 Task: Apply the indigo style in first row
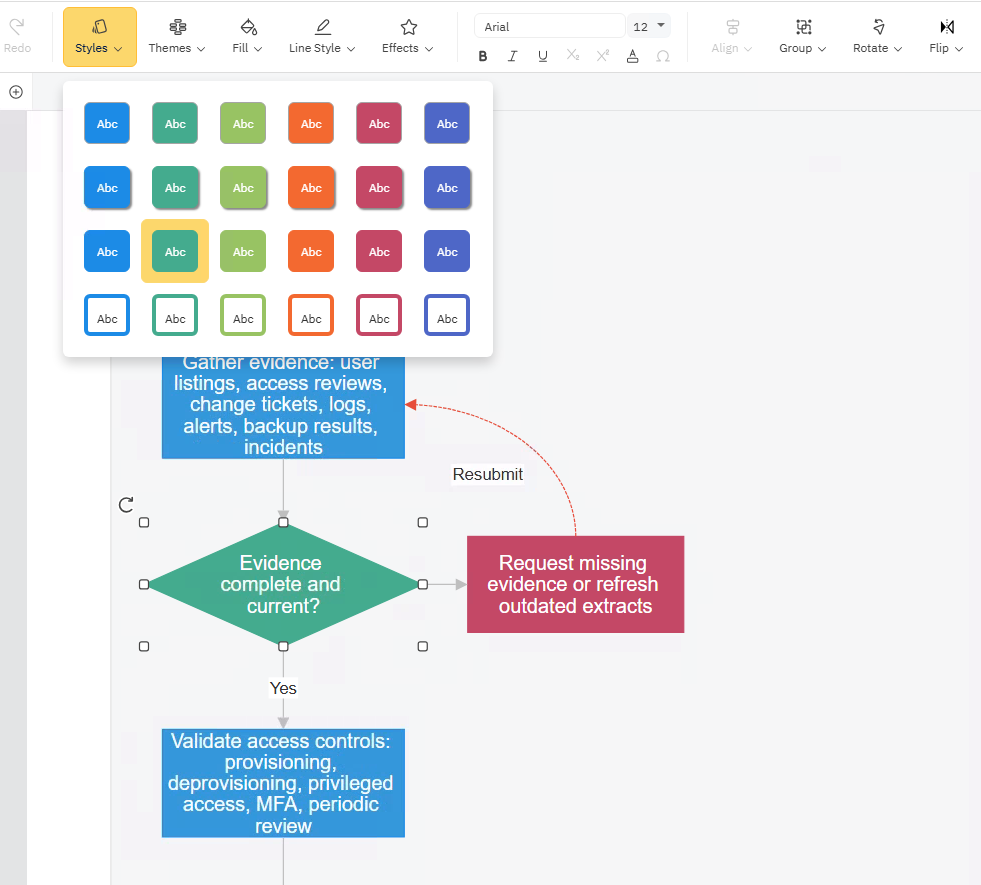447,123
